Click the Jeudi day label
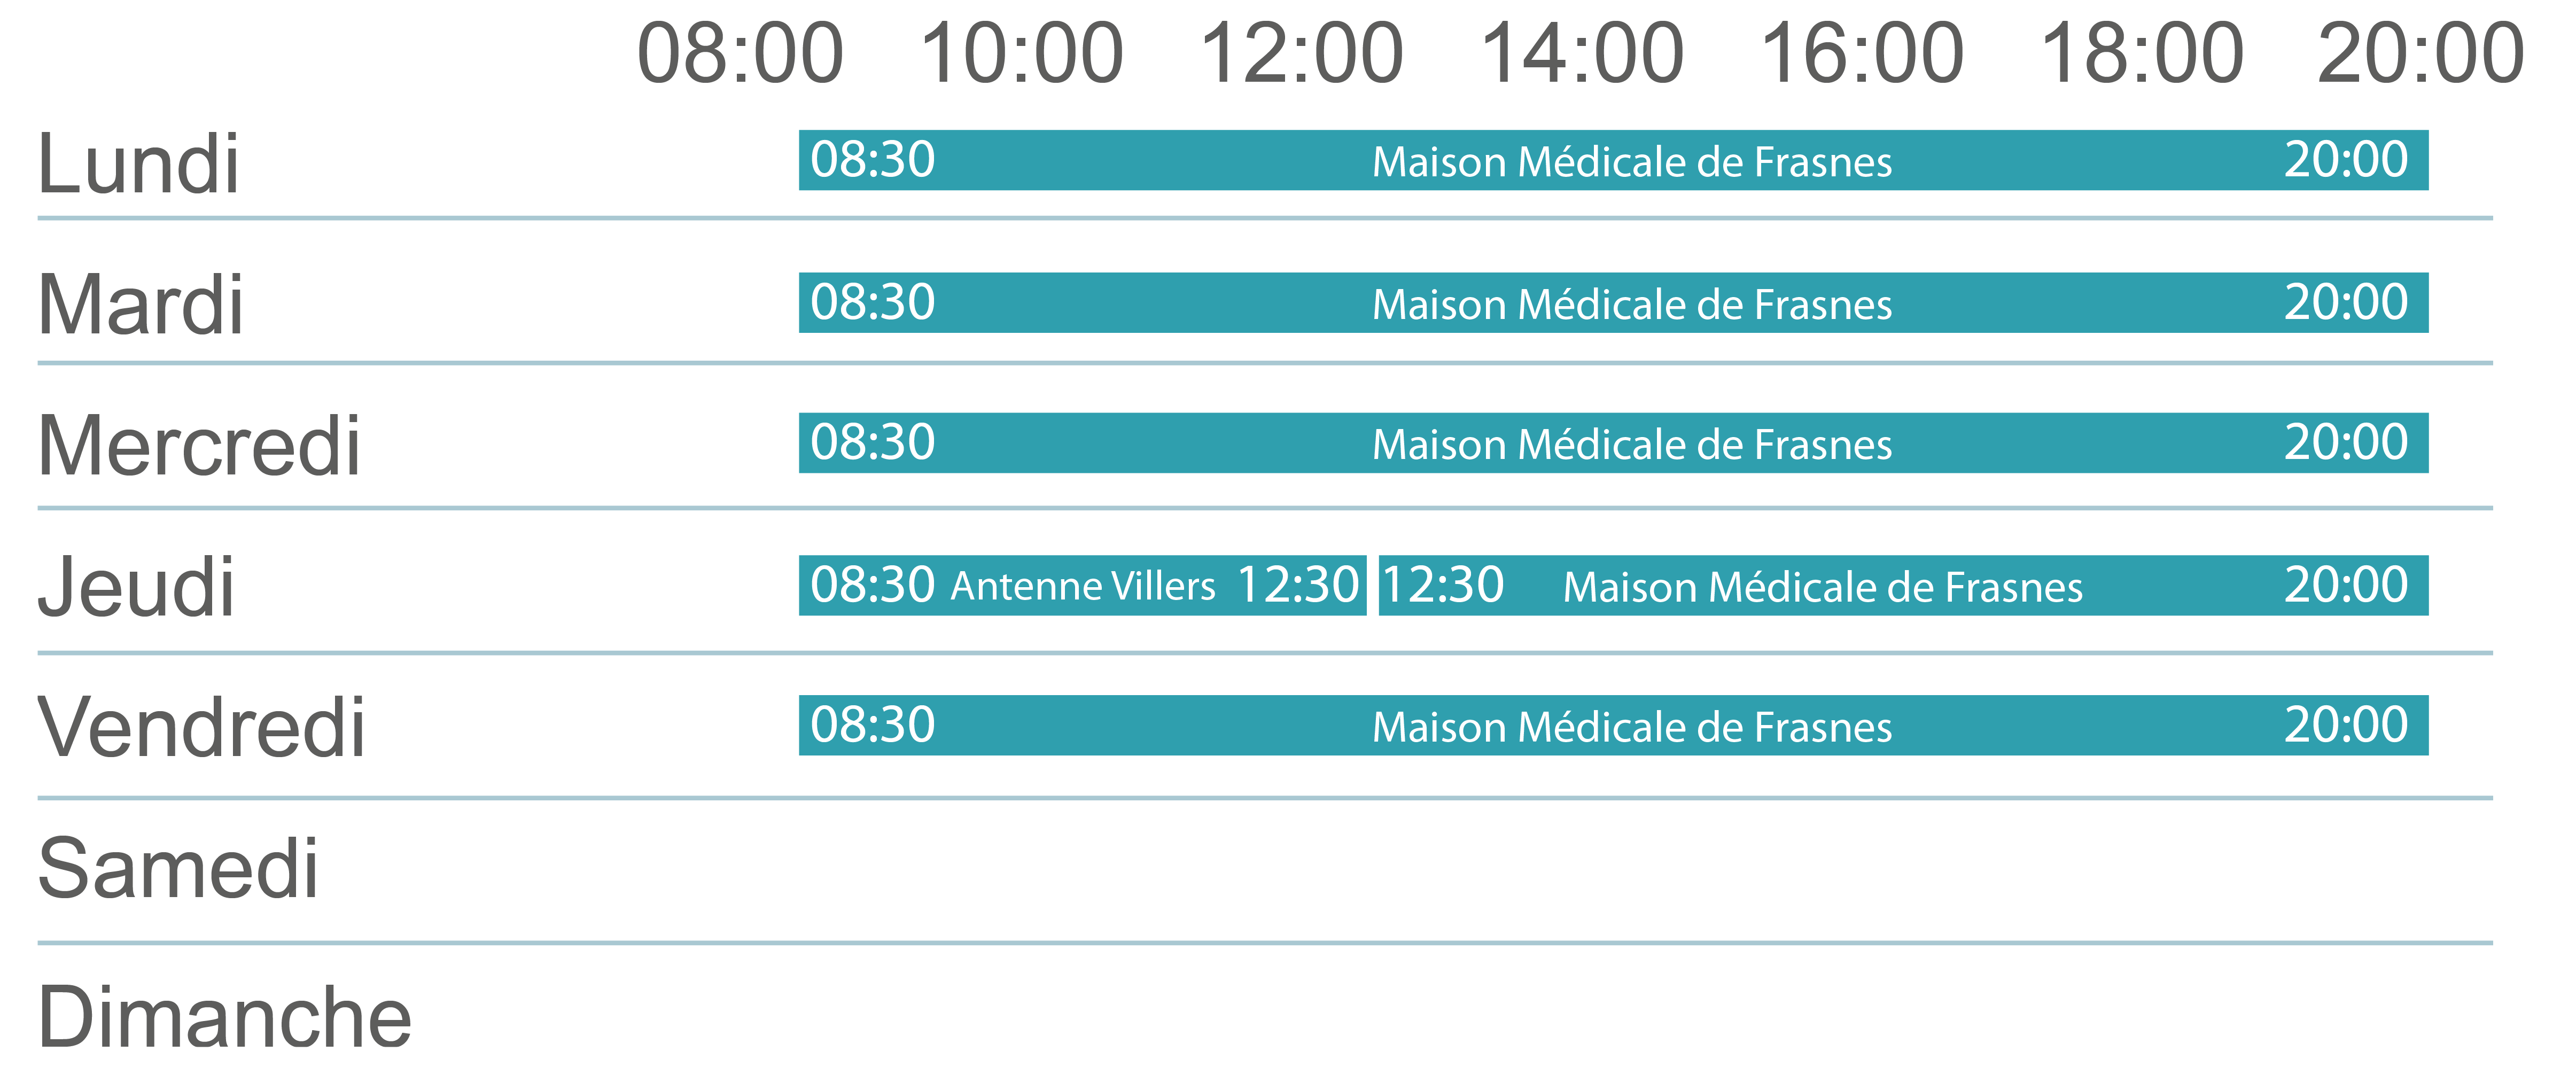Screen dimensions: 2576x1075 (136, 587)
